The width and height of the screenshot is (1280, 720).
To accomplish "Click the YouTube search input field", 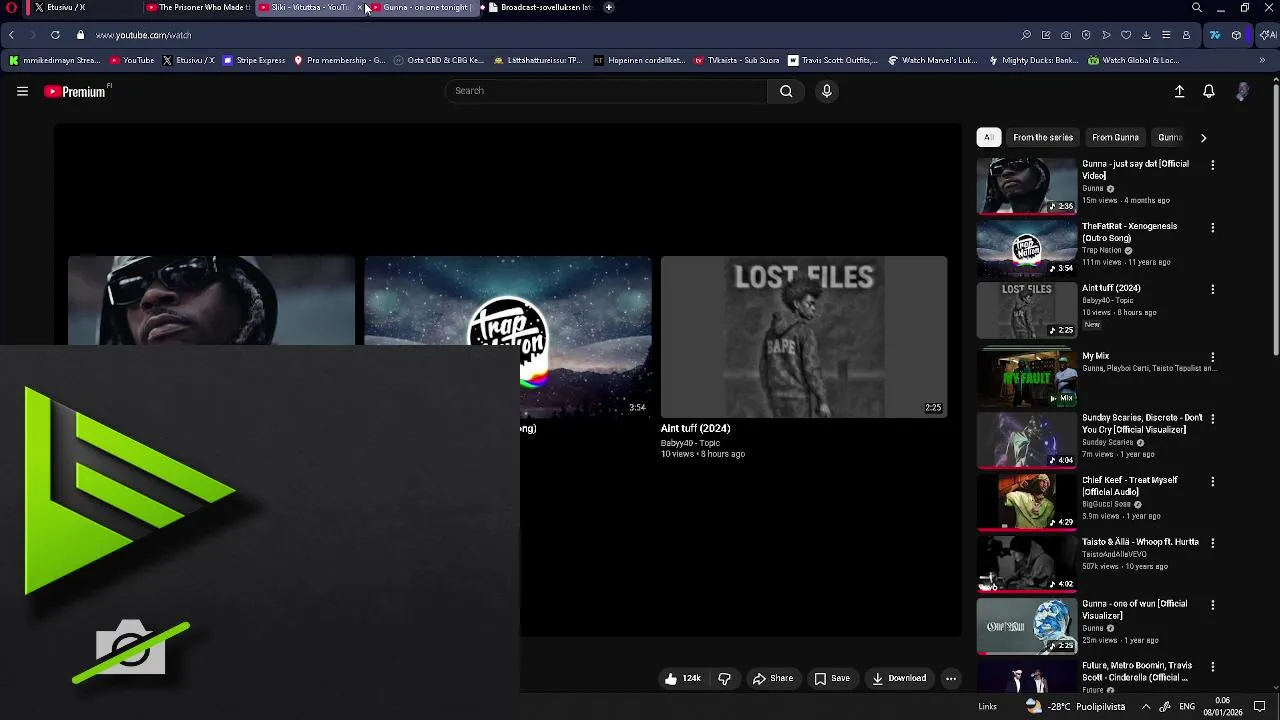I will coord(606,91).
